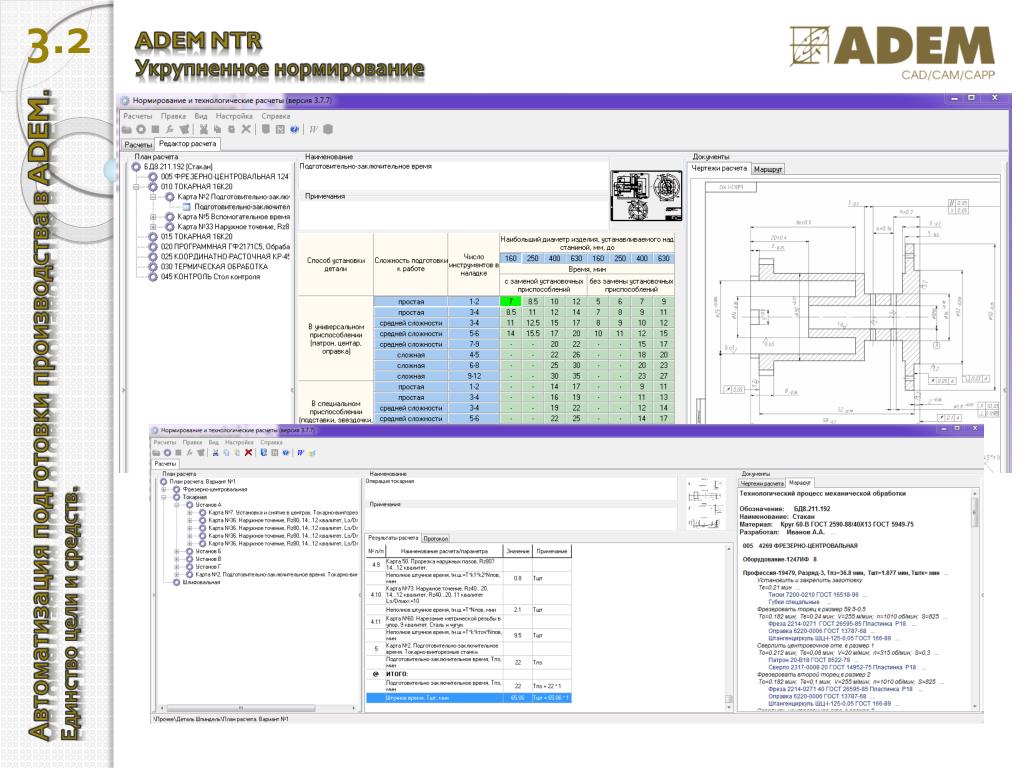Screen dimensions: 1024x768
Task: Expand Фрезерно-центровальная in lower window tree
Action: tap(163, 489)
